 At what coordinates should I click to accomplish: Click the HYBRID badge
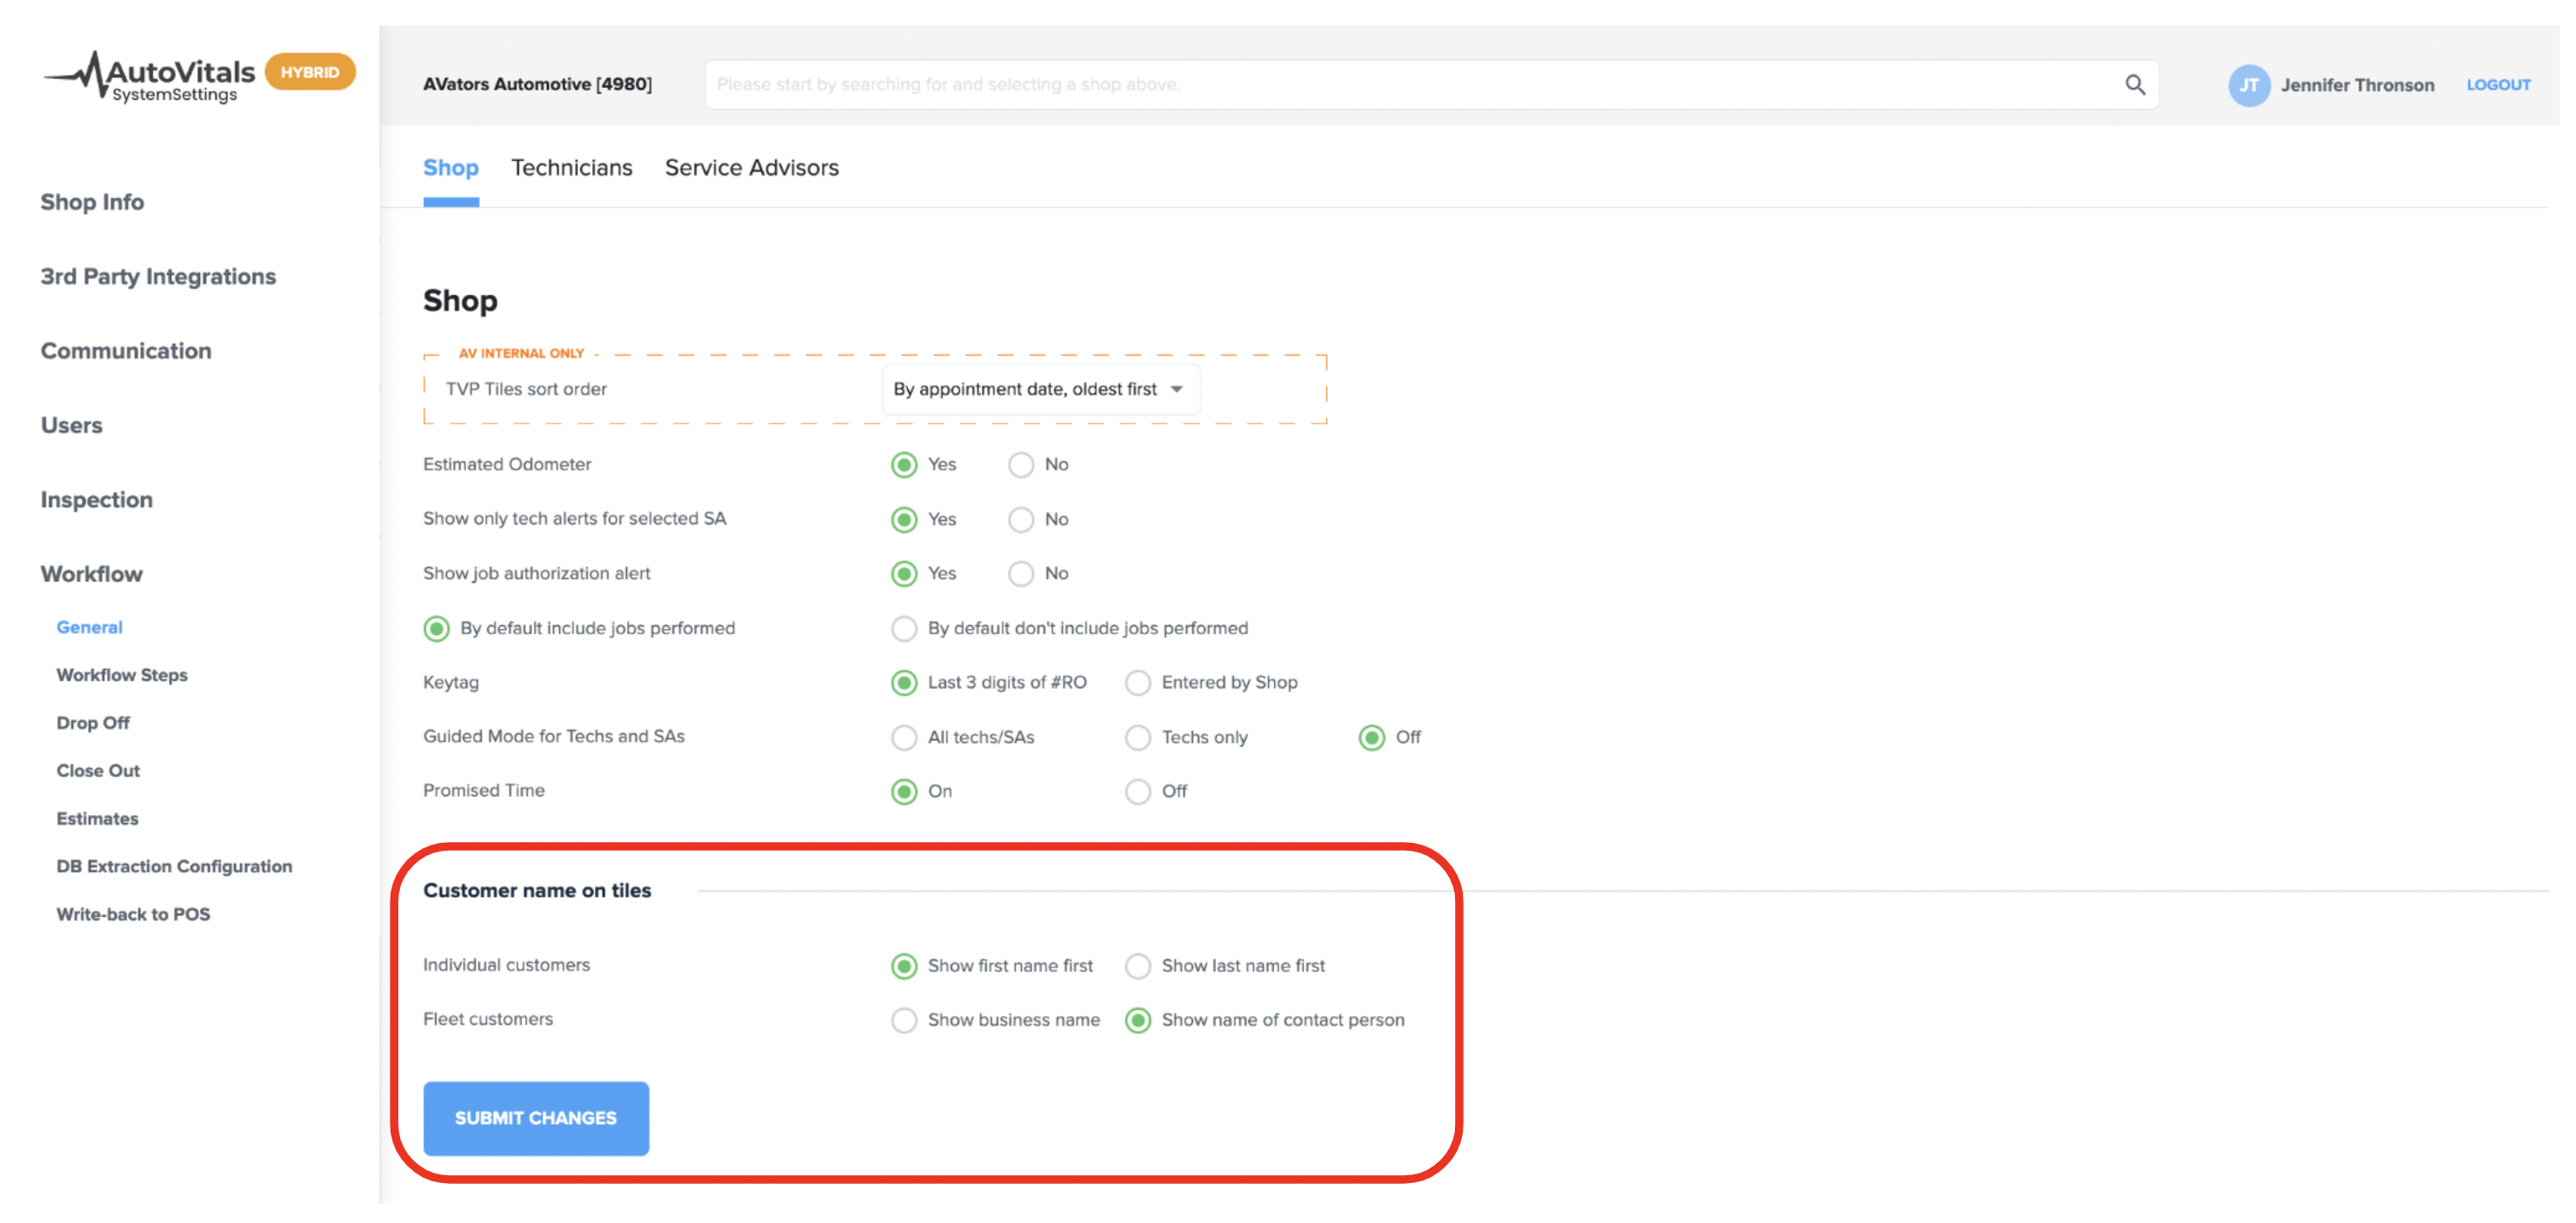(x=310, y=72)
